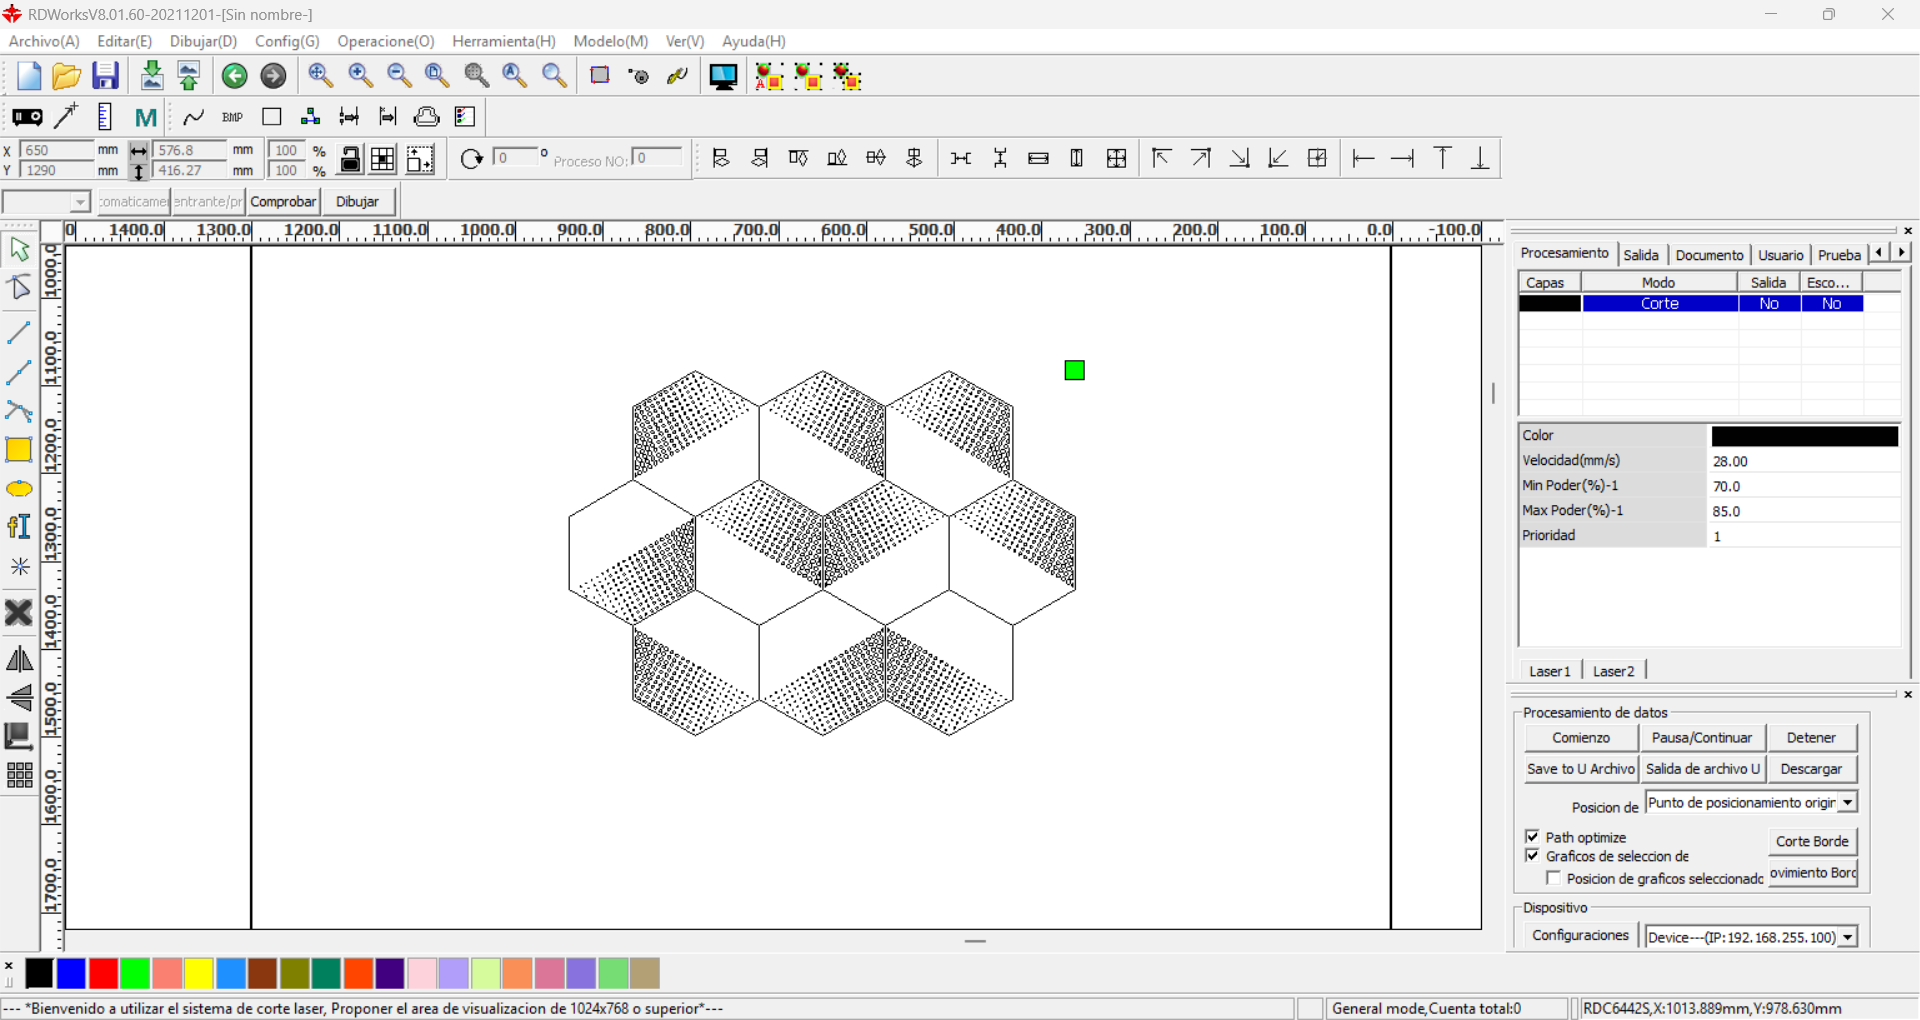Click the Export icon with green up arrow
Screen dimensions: 1920x1020
(x=188, y=76)
